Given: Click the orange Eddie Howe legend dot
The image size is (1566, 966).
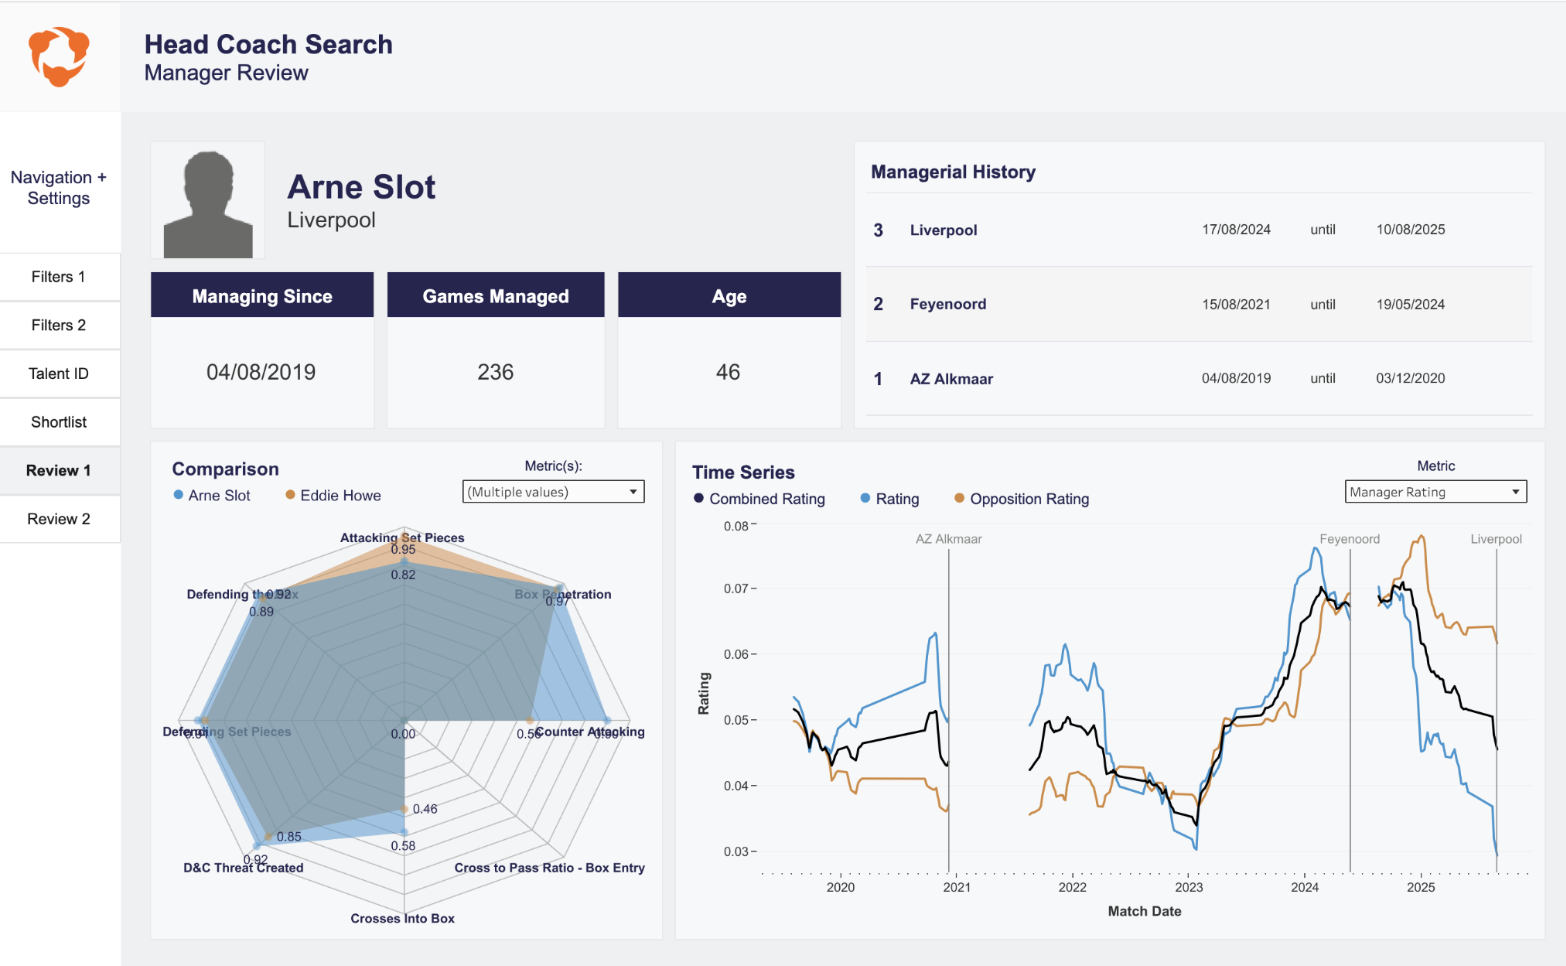Looking at the screenshot, I should coord(290,495).
